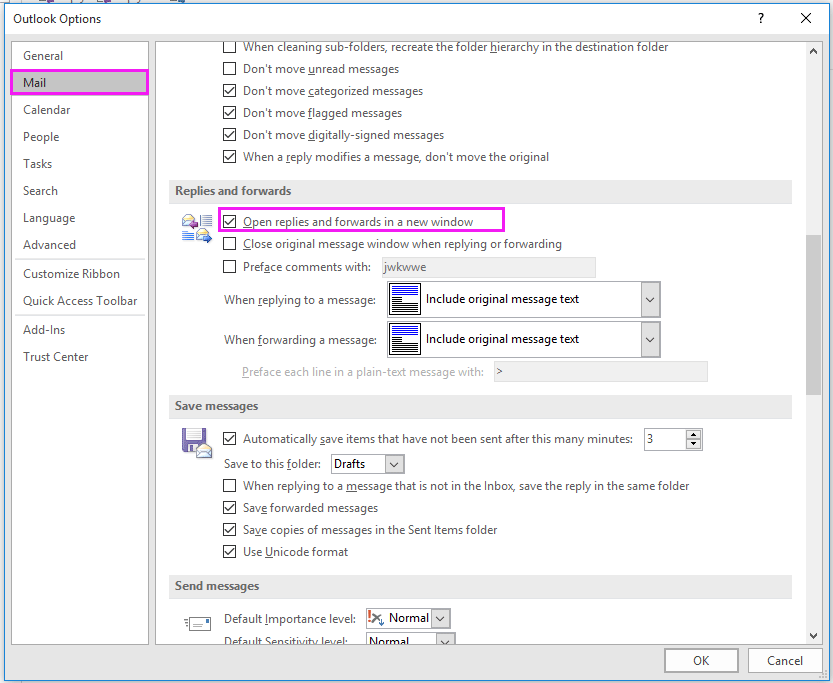Screen dimensions: 833x683
Task: Switch to Calendar options
Action: tap(80, 110)
